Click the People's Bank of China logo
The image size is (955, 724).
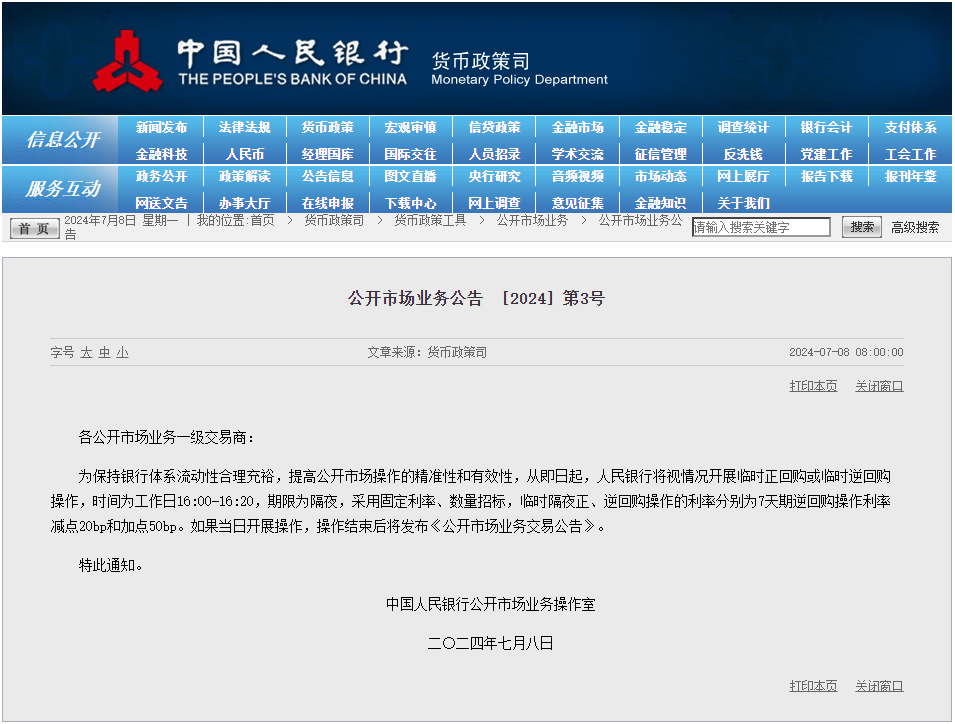point(127,62)
